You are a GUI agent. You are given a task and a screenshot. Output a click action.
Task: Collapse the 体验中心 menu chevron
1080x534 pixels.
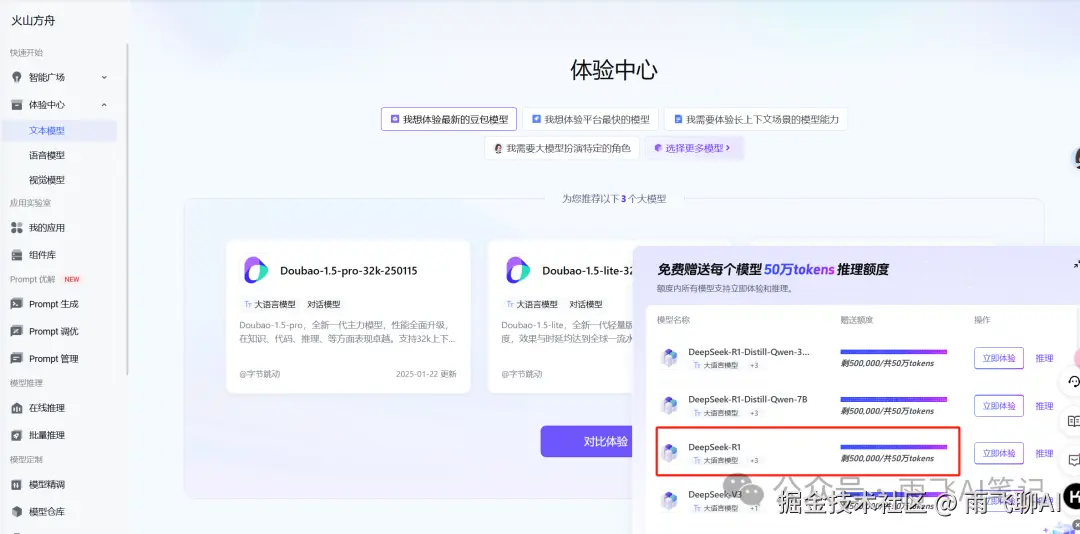104,105
